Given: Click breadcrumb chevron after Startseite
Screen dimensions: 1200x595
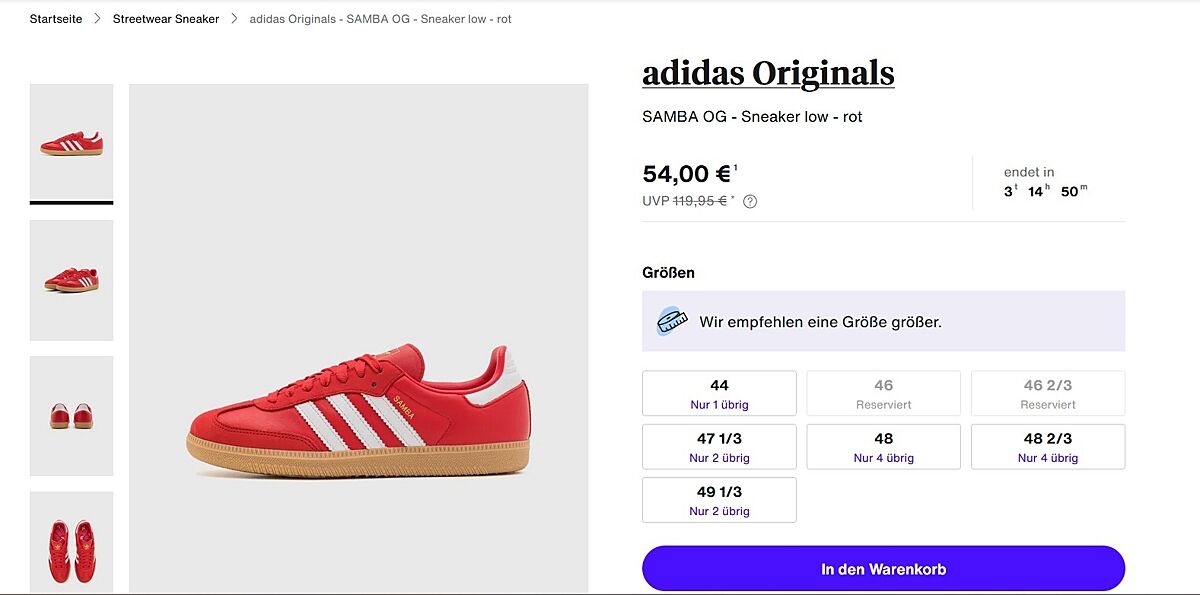Looking at the screenshot, I should pyautogui.click(x=97, y=19).
